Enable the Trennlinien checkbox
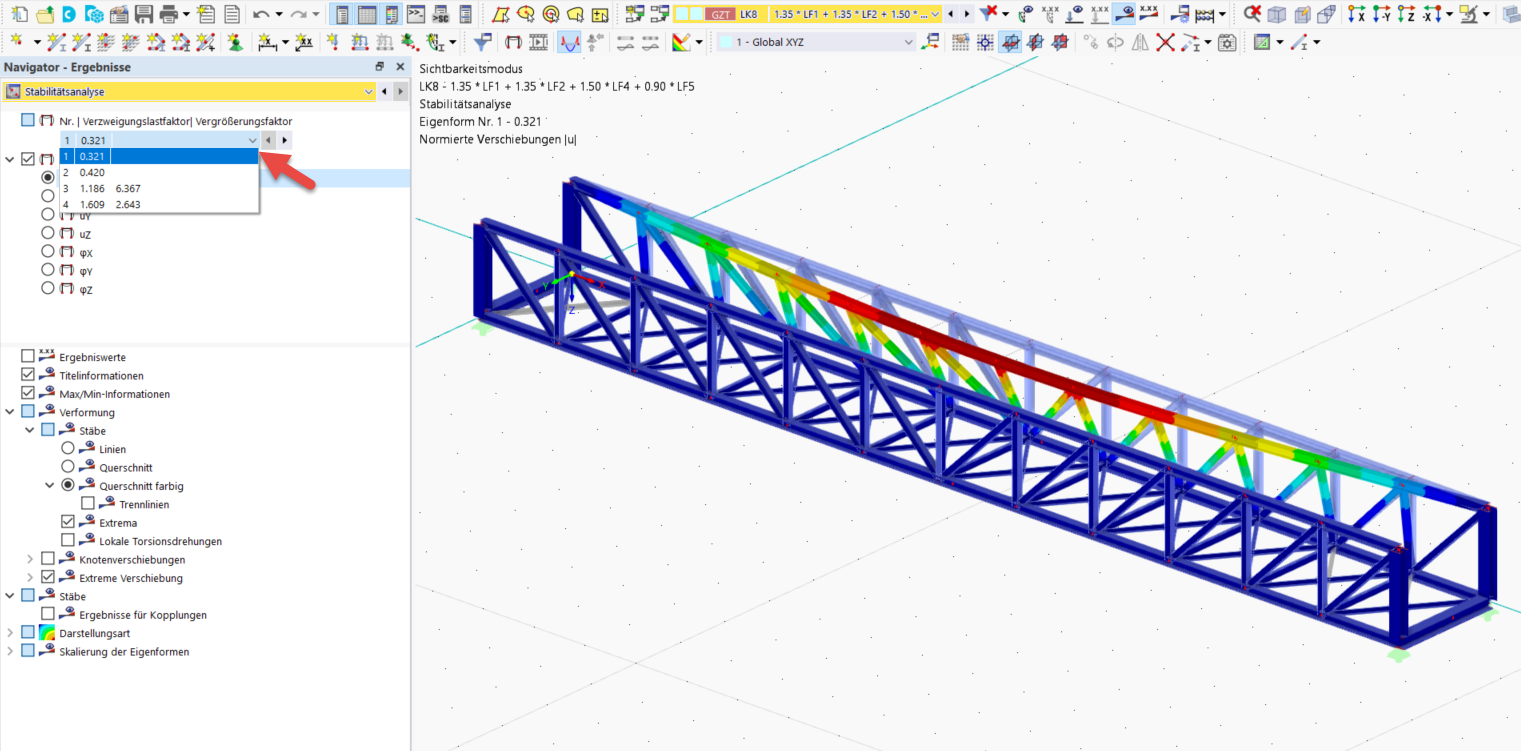The height and width of the screenshot is (751, 1521). [x=88, y=504]
